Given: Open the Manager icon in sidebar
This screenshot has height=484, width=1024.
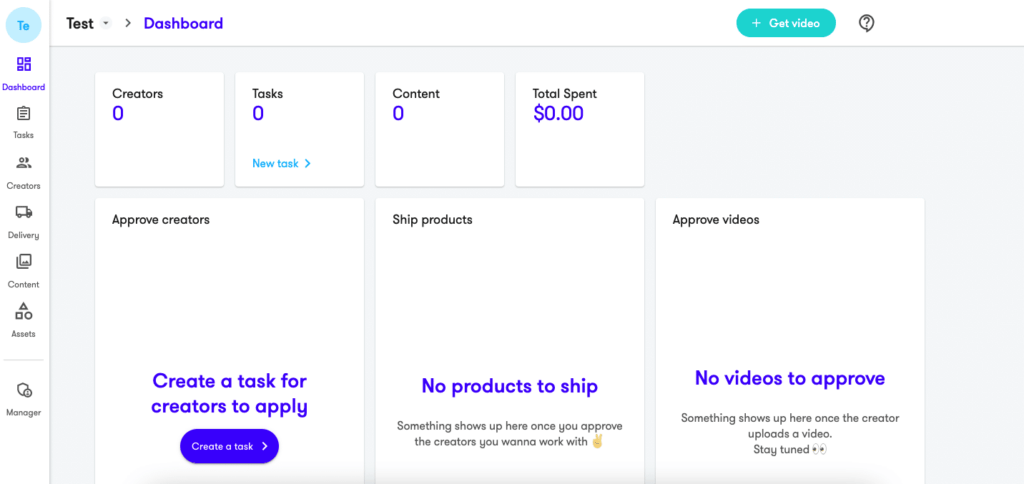Looking at the screenshot, I should pos(24,391).
